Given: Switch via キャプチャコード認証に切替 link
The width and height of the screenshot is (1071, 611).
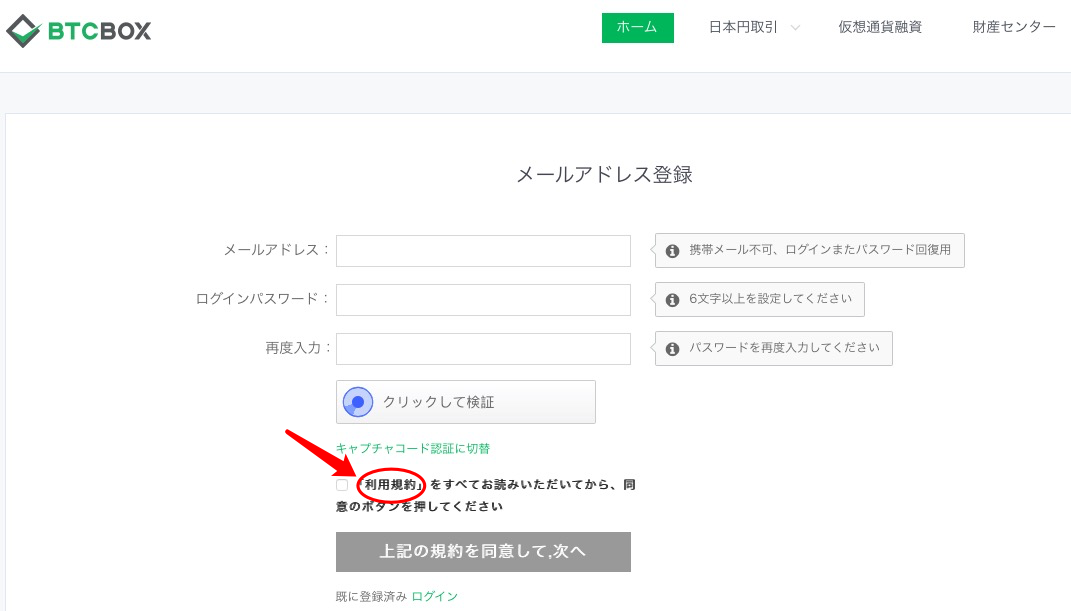Looking at the screenshot, I should (x=413, y=449).
